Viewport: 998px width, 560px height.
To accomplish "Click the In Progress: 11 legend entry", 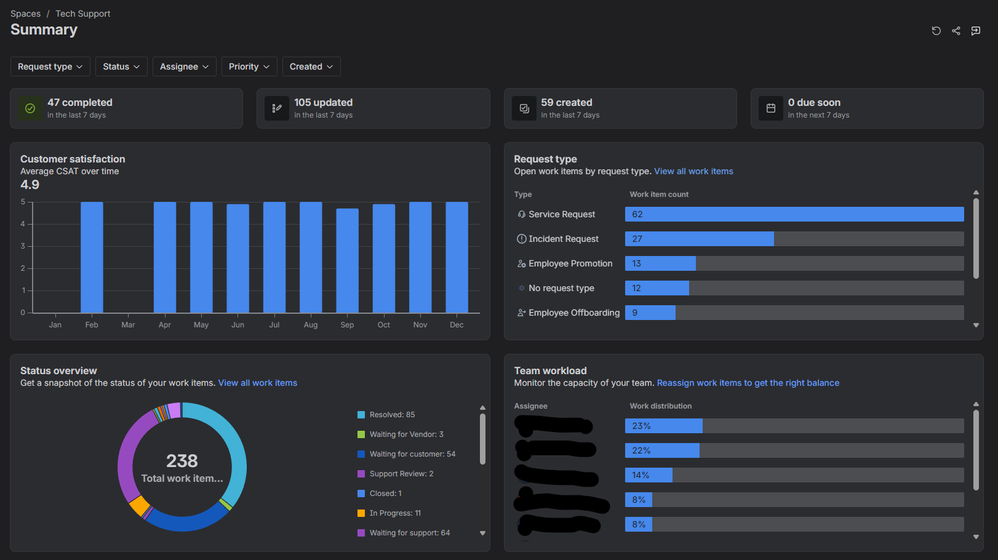I will coord(390,514).
